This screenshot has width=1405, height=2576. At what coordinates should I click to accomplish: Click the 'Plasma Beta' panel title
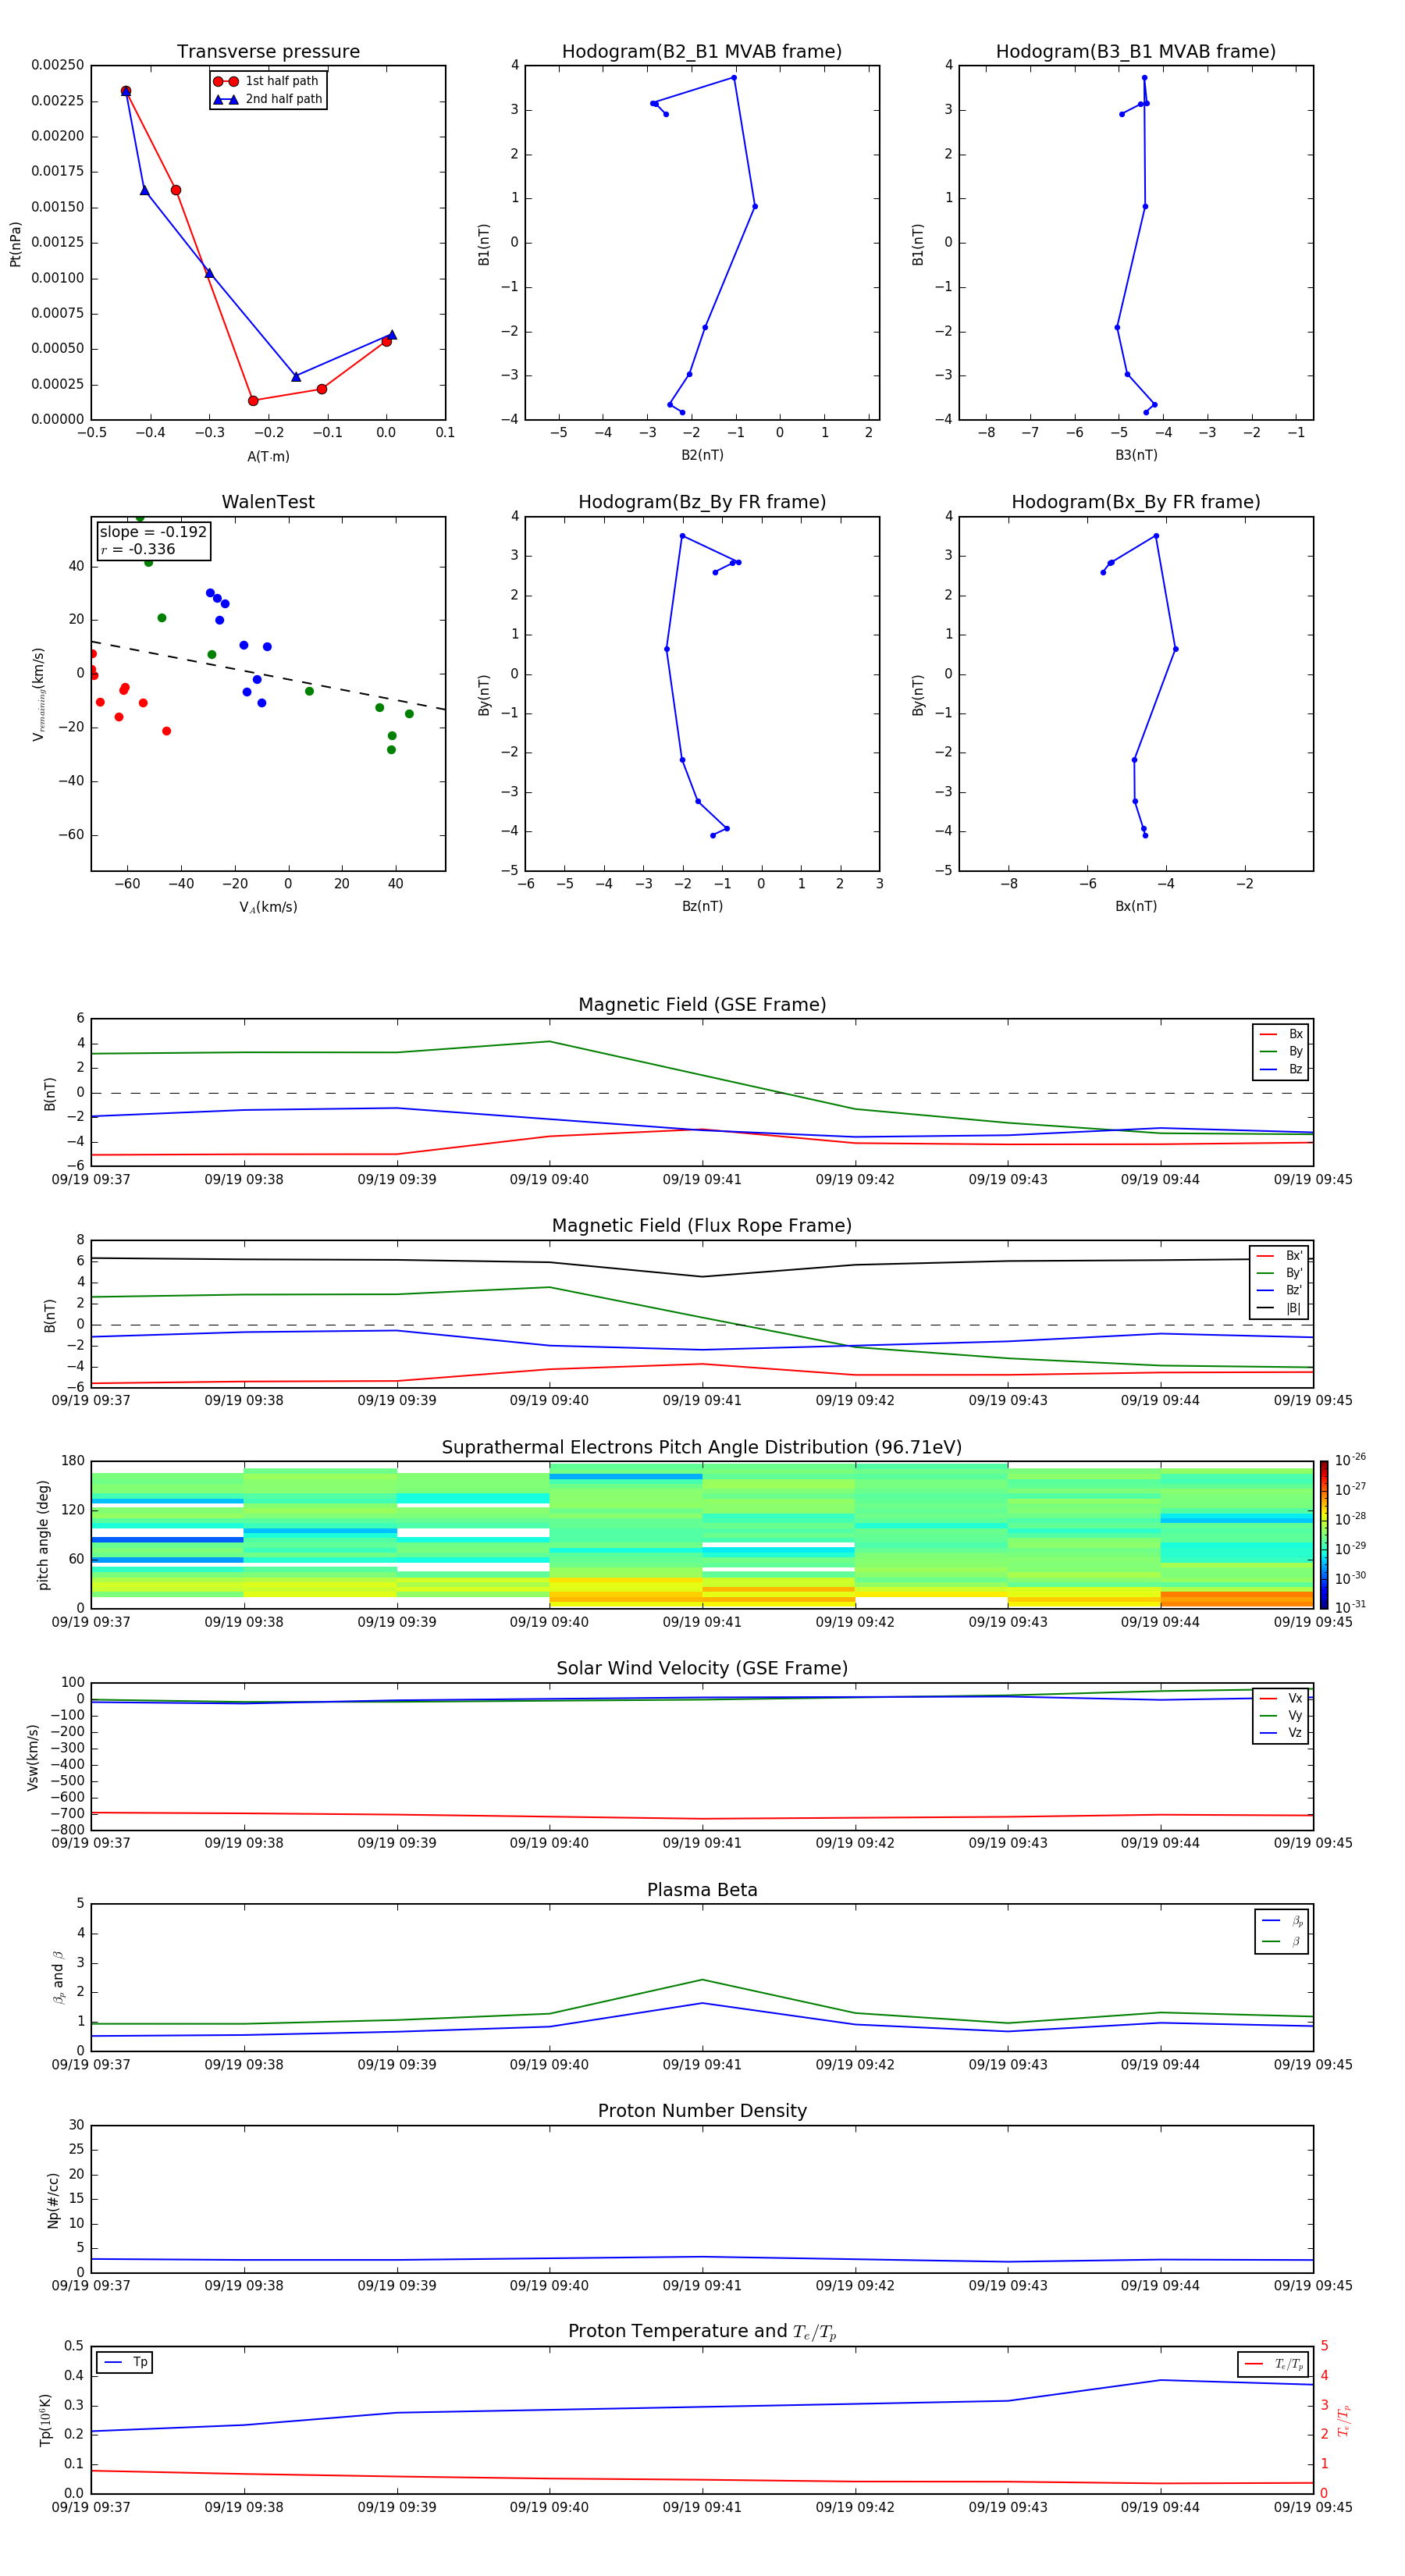point(702,1890)
